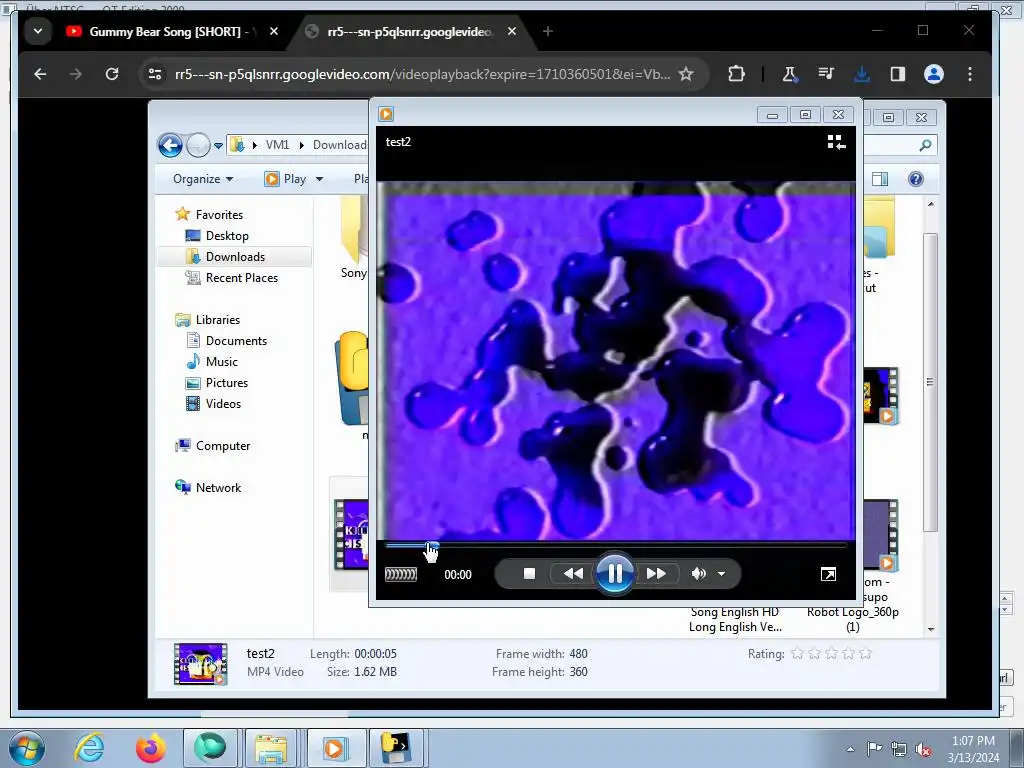Stop playback in Windows Media Player
Screen dimensions: 1024x768
(529, 573)
